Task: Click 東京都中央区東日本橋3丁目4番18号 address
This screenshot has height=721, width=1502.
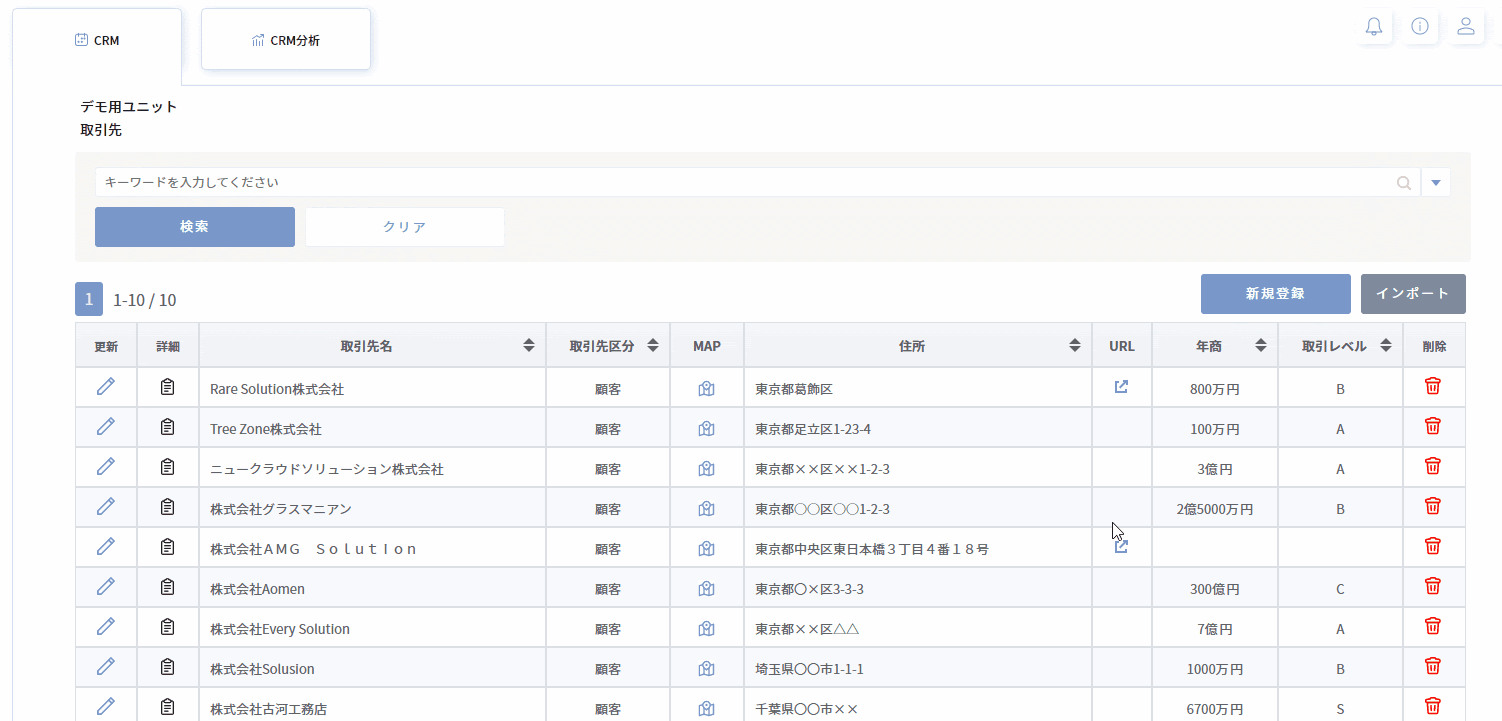Action: tap(872, 549)
